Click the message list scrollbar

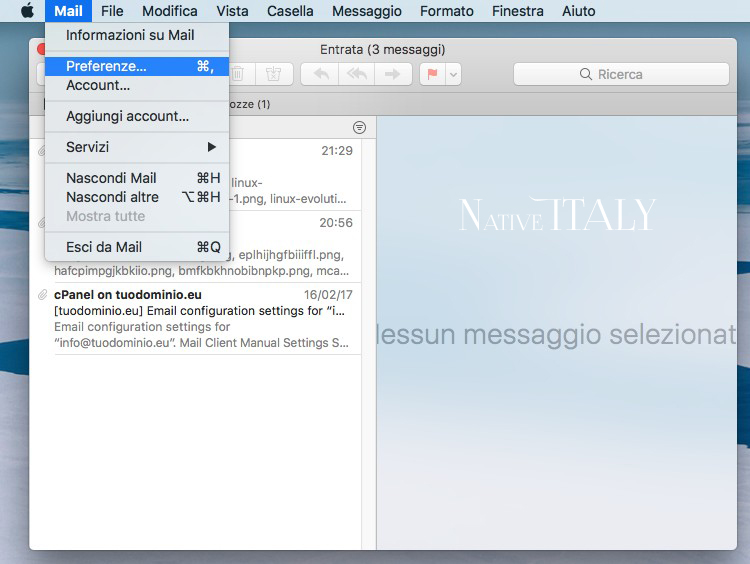(369, 344)
